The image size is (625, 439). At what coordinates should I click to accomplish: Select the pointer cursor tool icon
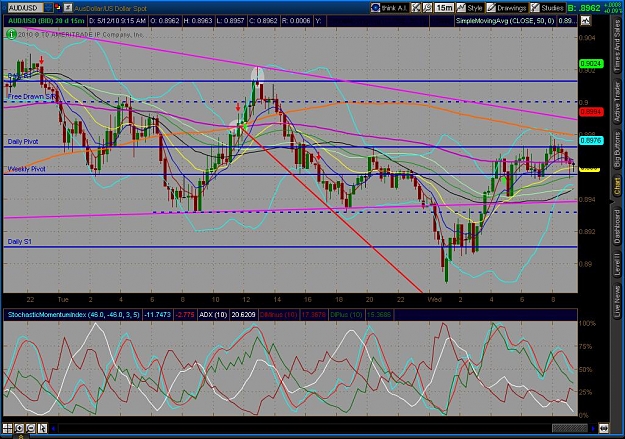coord(42,429)
